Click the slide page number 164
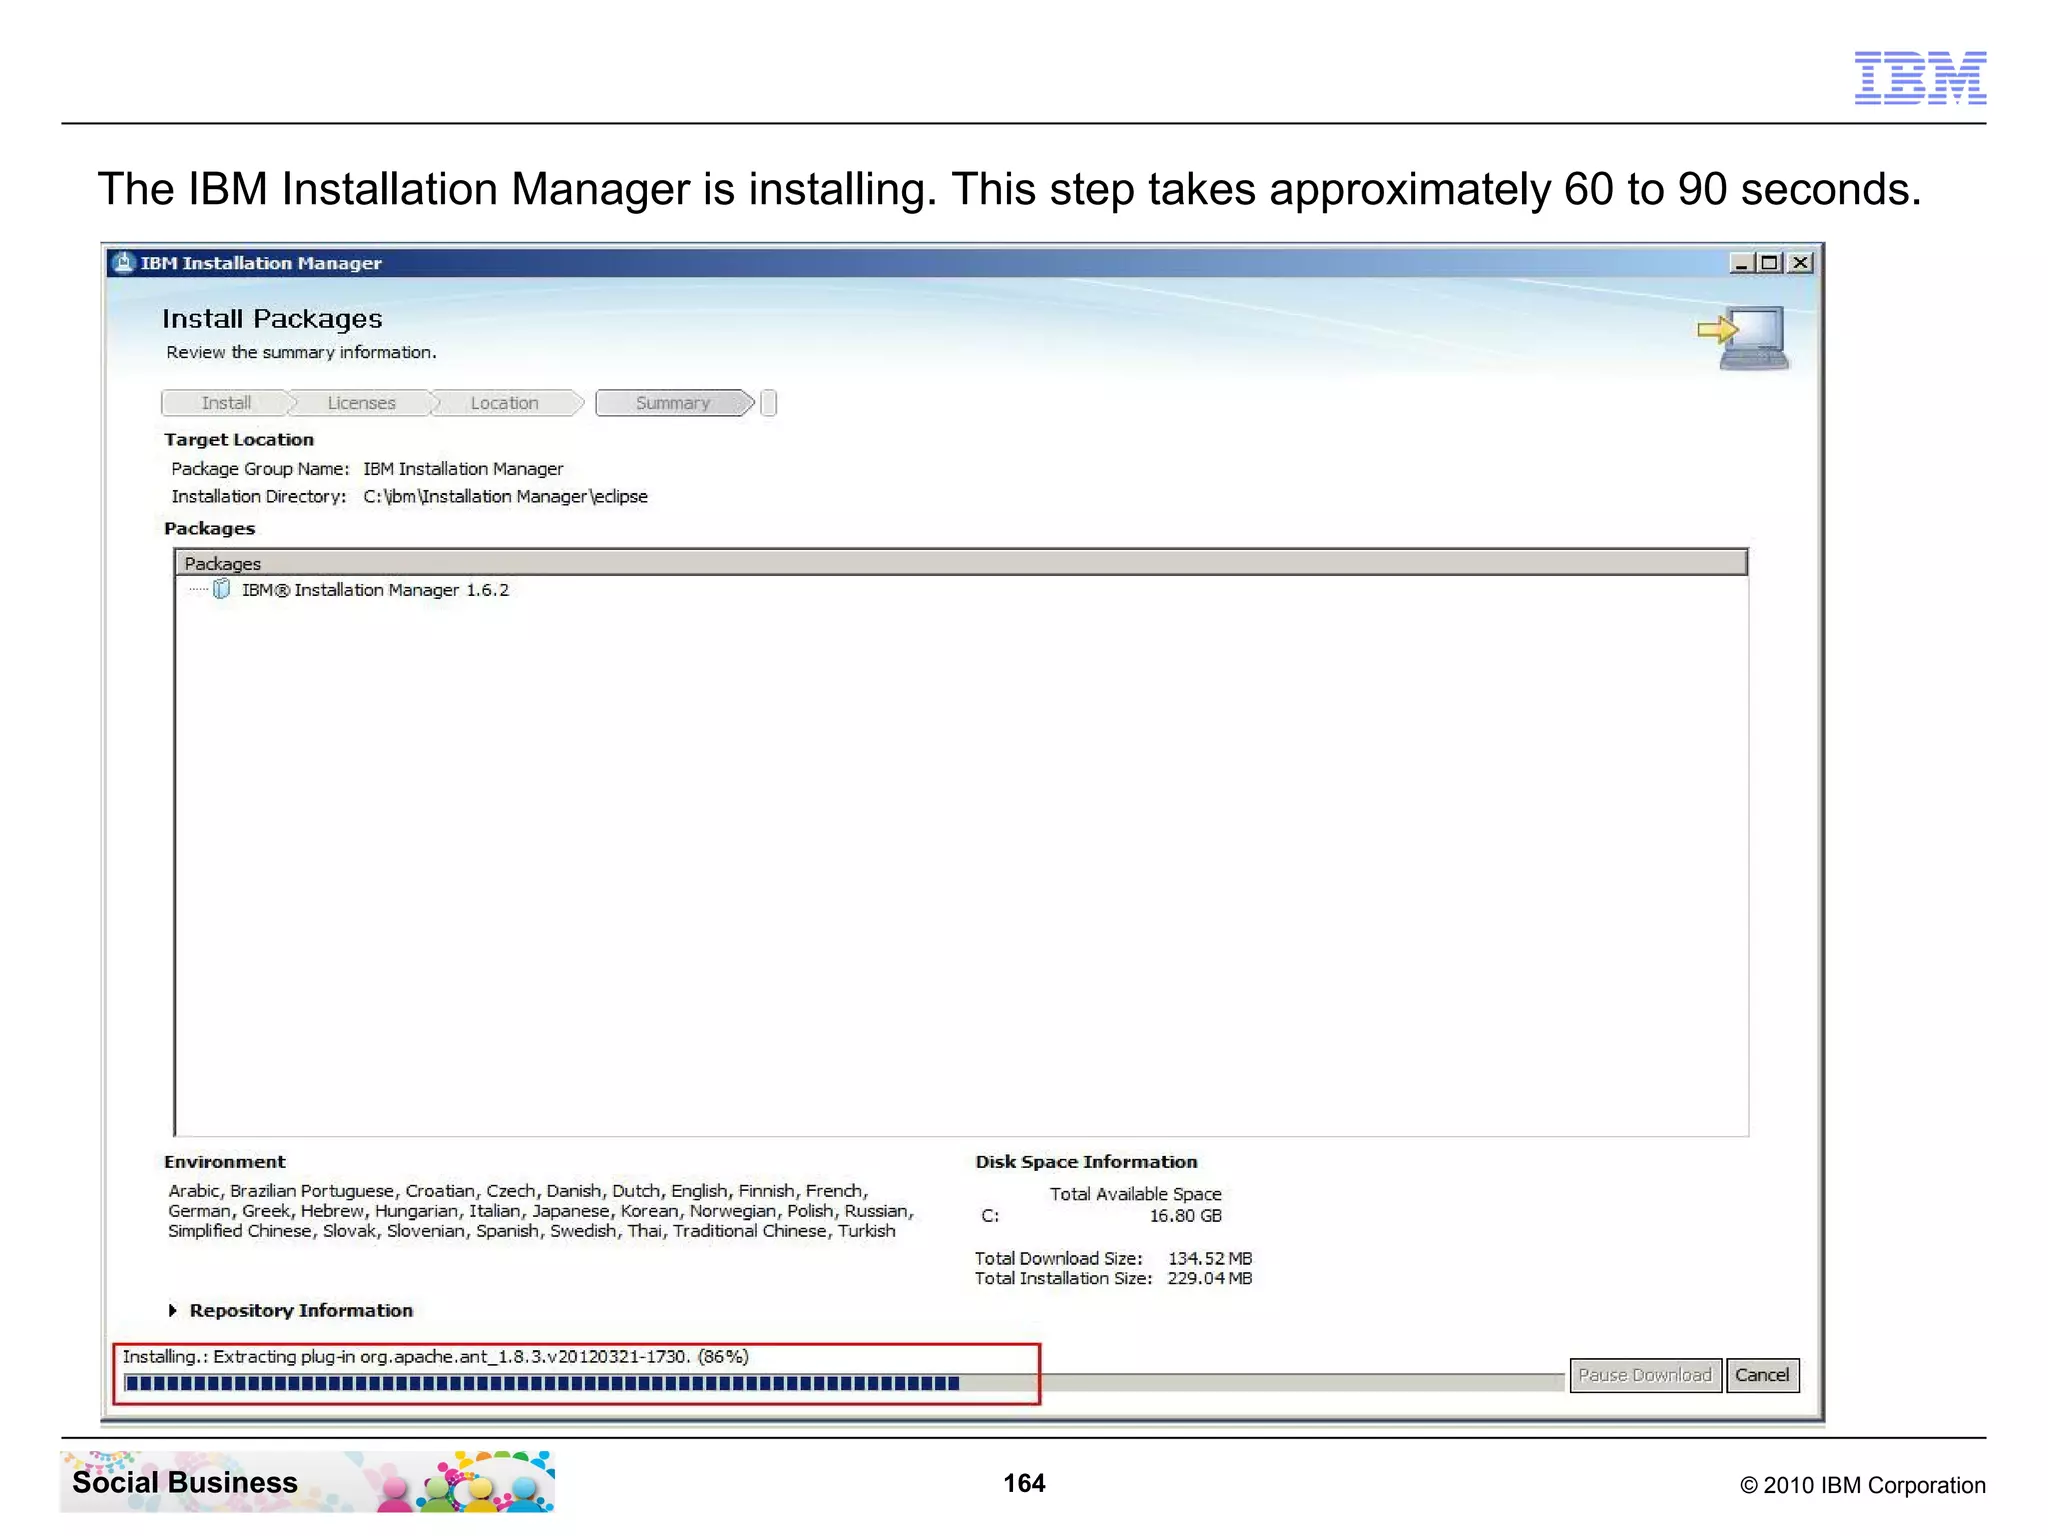2048x1536 pixels. coord(1024,1483)
